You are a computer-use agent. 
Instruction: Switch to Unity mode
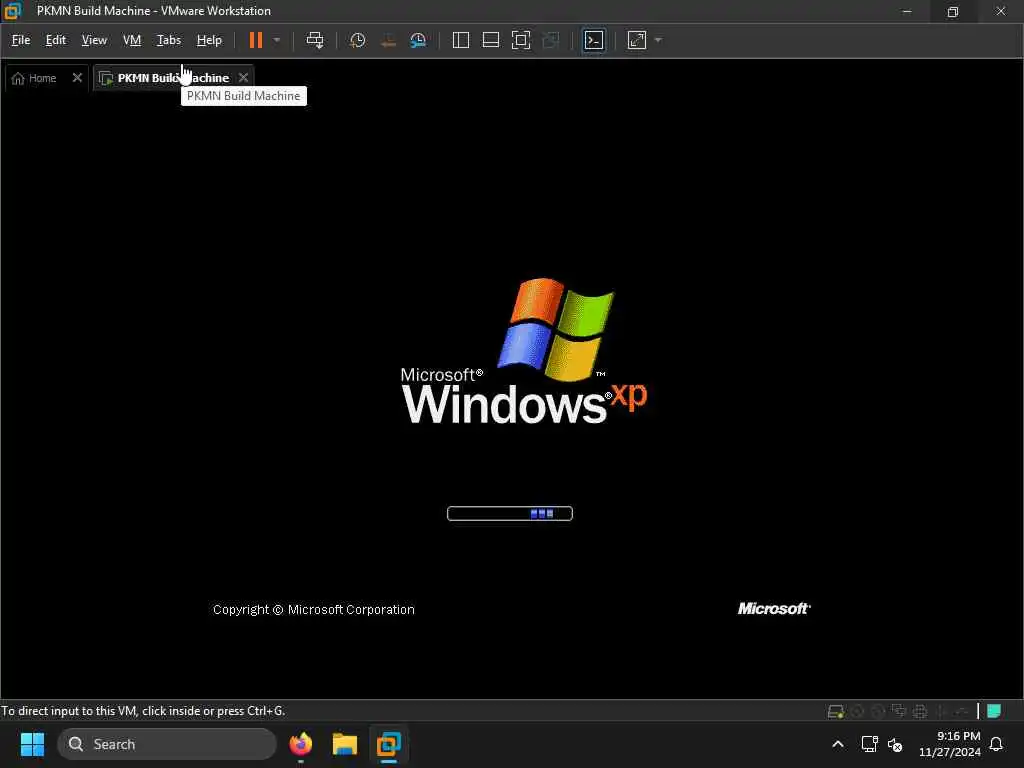551,40
